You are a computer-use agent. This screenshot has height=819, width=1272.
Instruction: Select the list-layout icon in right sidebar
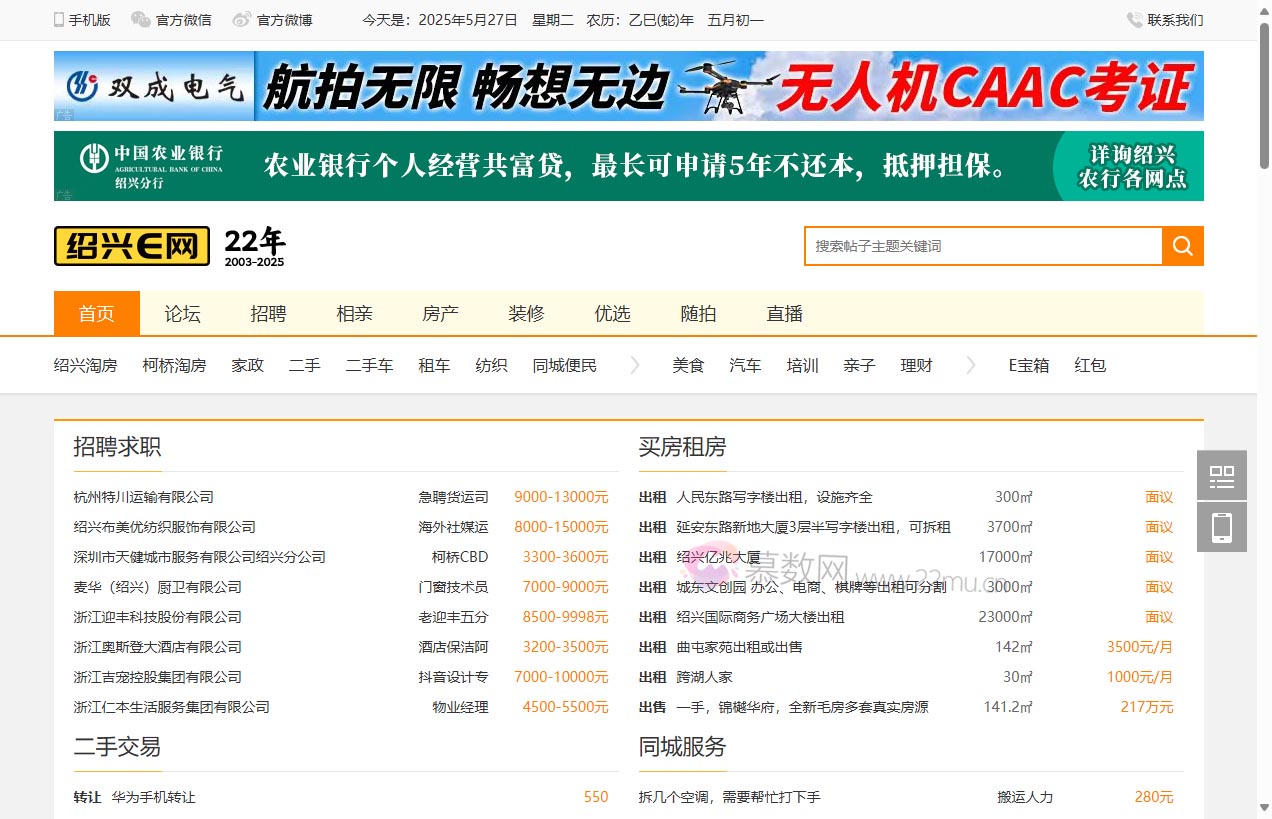pyautogui.click(x=1221, y=475)
